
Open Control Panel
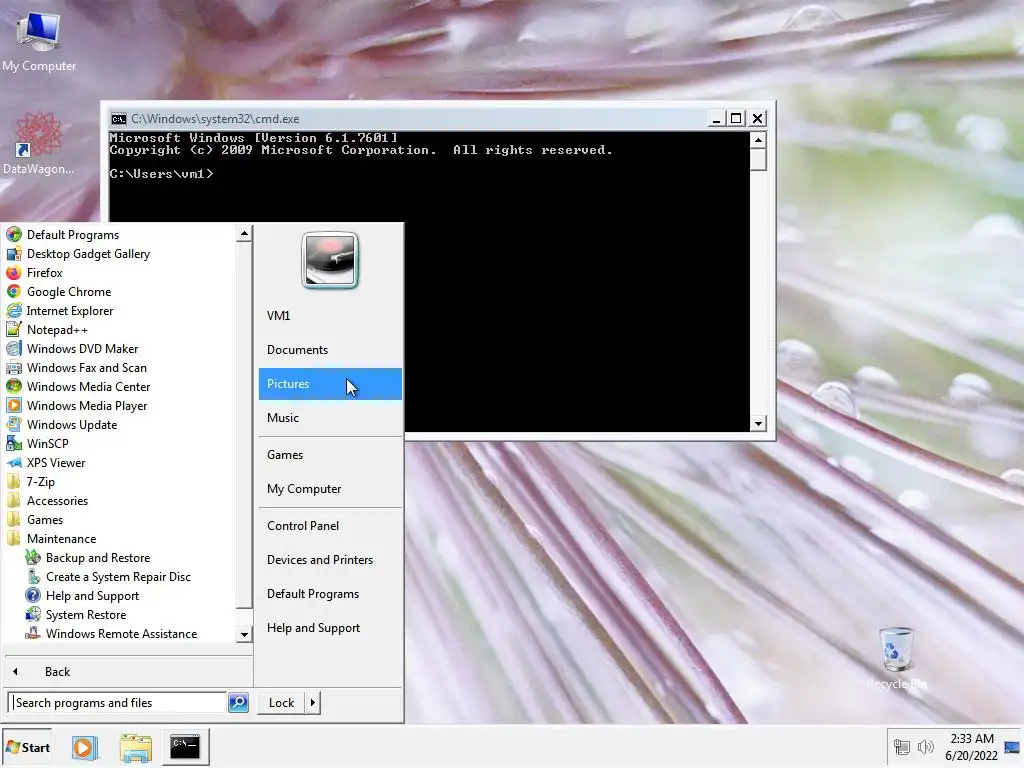(330, 526)
